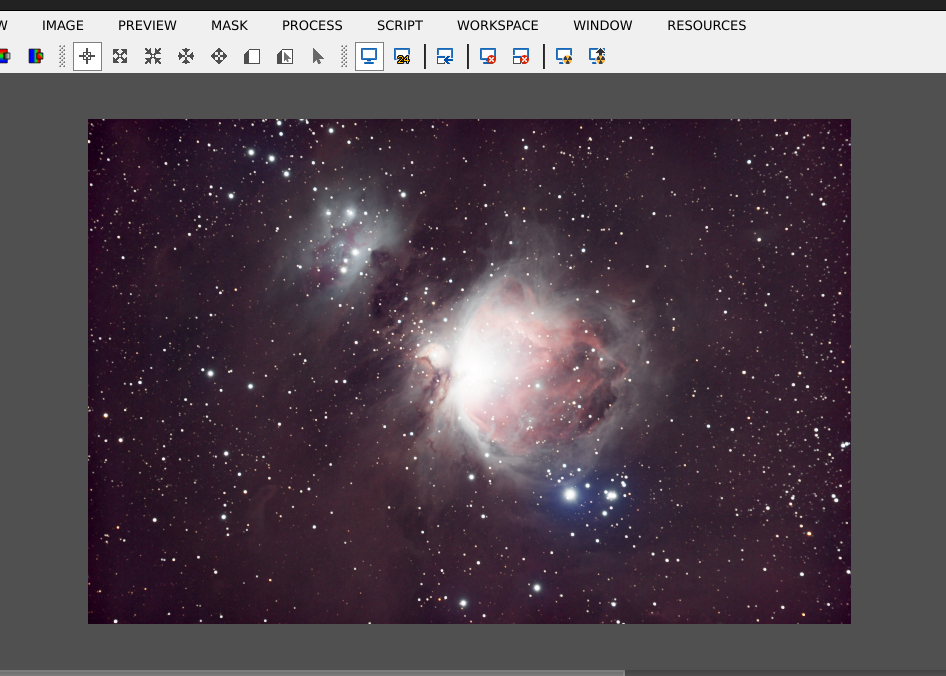The image size is (946, 676).
Task: Open the PROCESS menu
Action: 312,25
